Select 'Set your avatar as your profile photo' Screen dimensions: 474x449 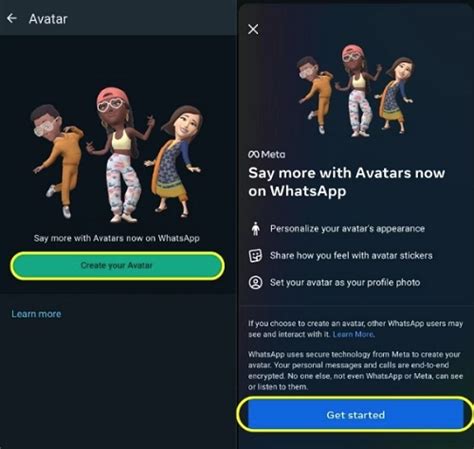pyautogui.click(x=345, y=283)
